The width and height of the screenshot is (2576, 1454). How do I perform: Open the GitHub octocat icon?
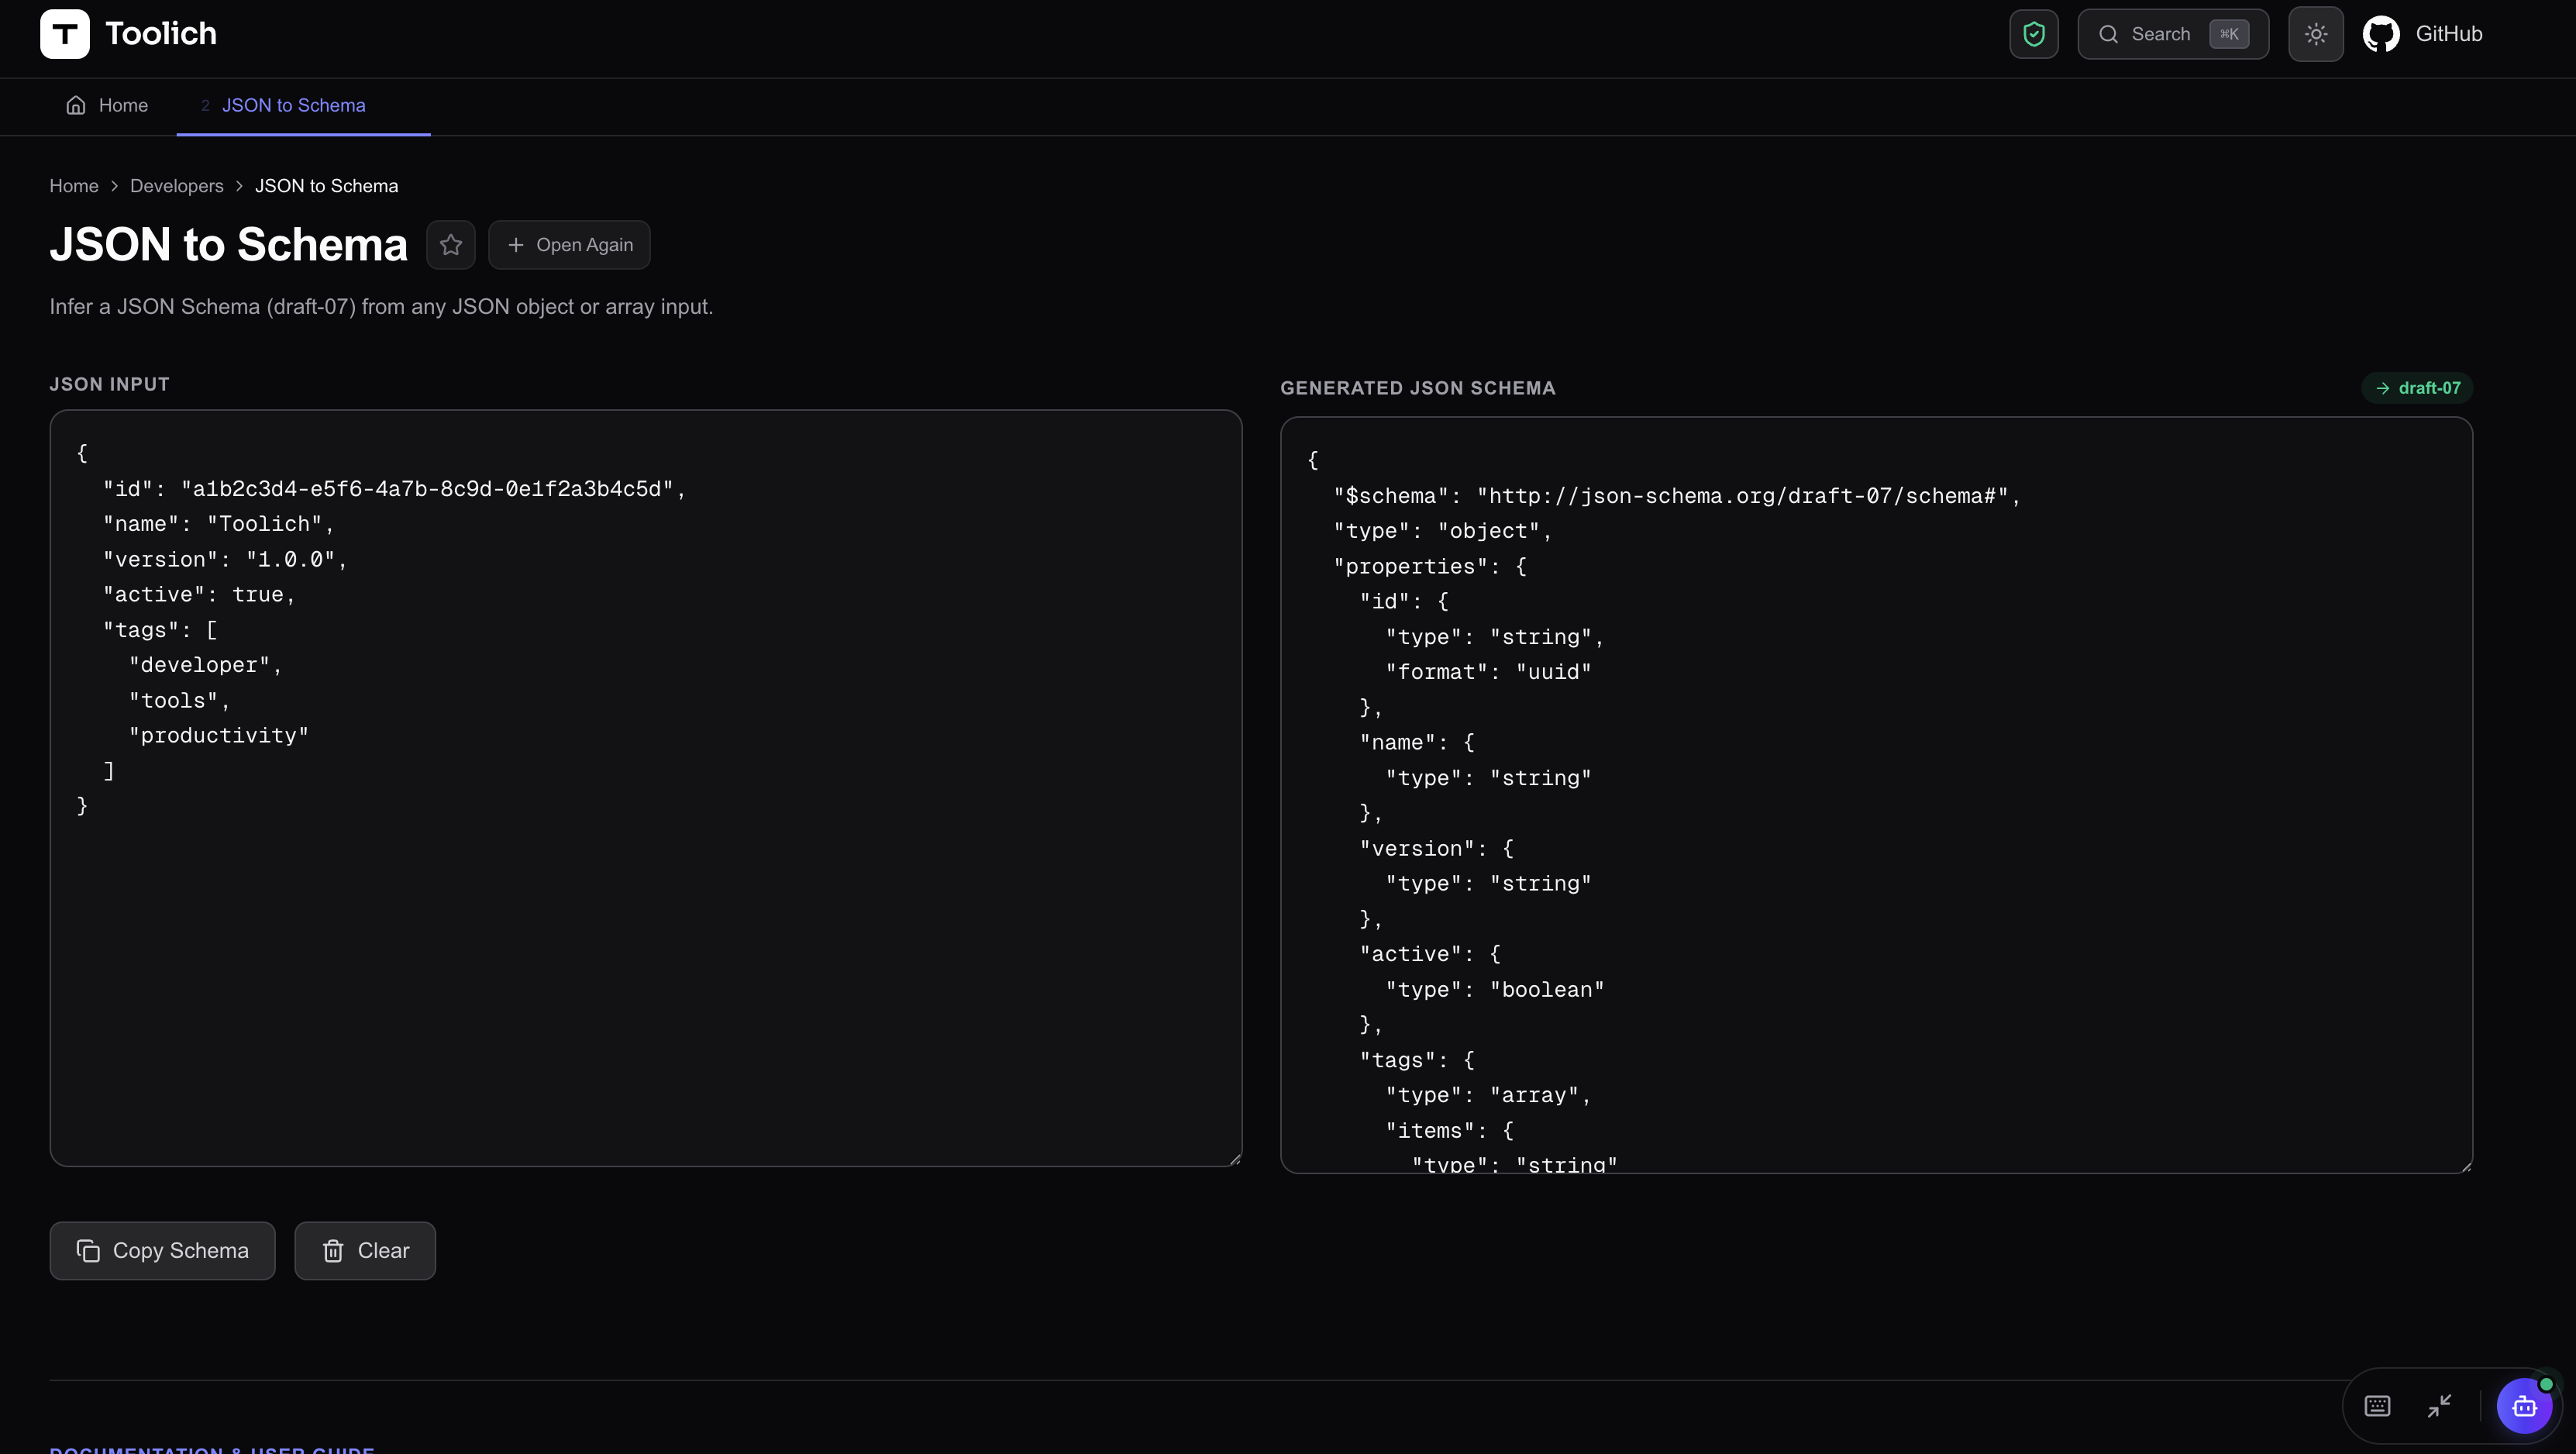click(2381, 34)
